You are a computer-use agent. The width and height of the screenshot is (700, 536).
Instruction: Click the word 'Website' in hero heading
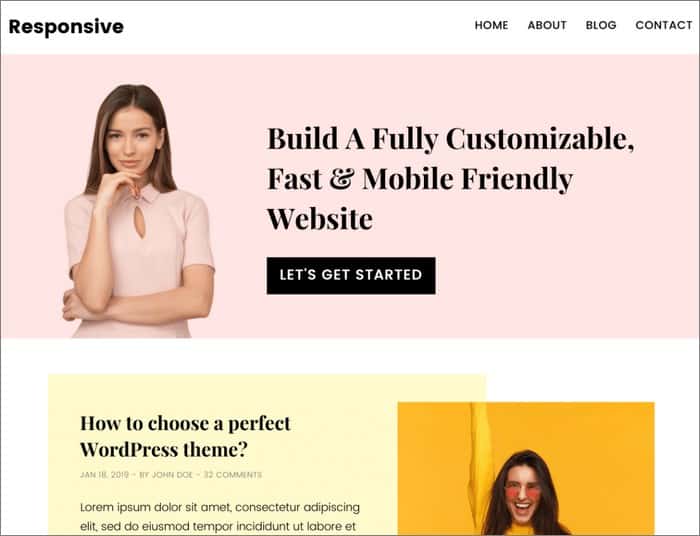(320, 219)
